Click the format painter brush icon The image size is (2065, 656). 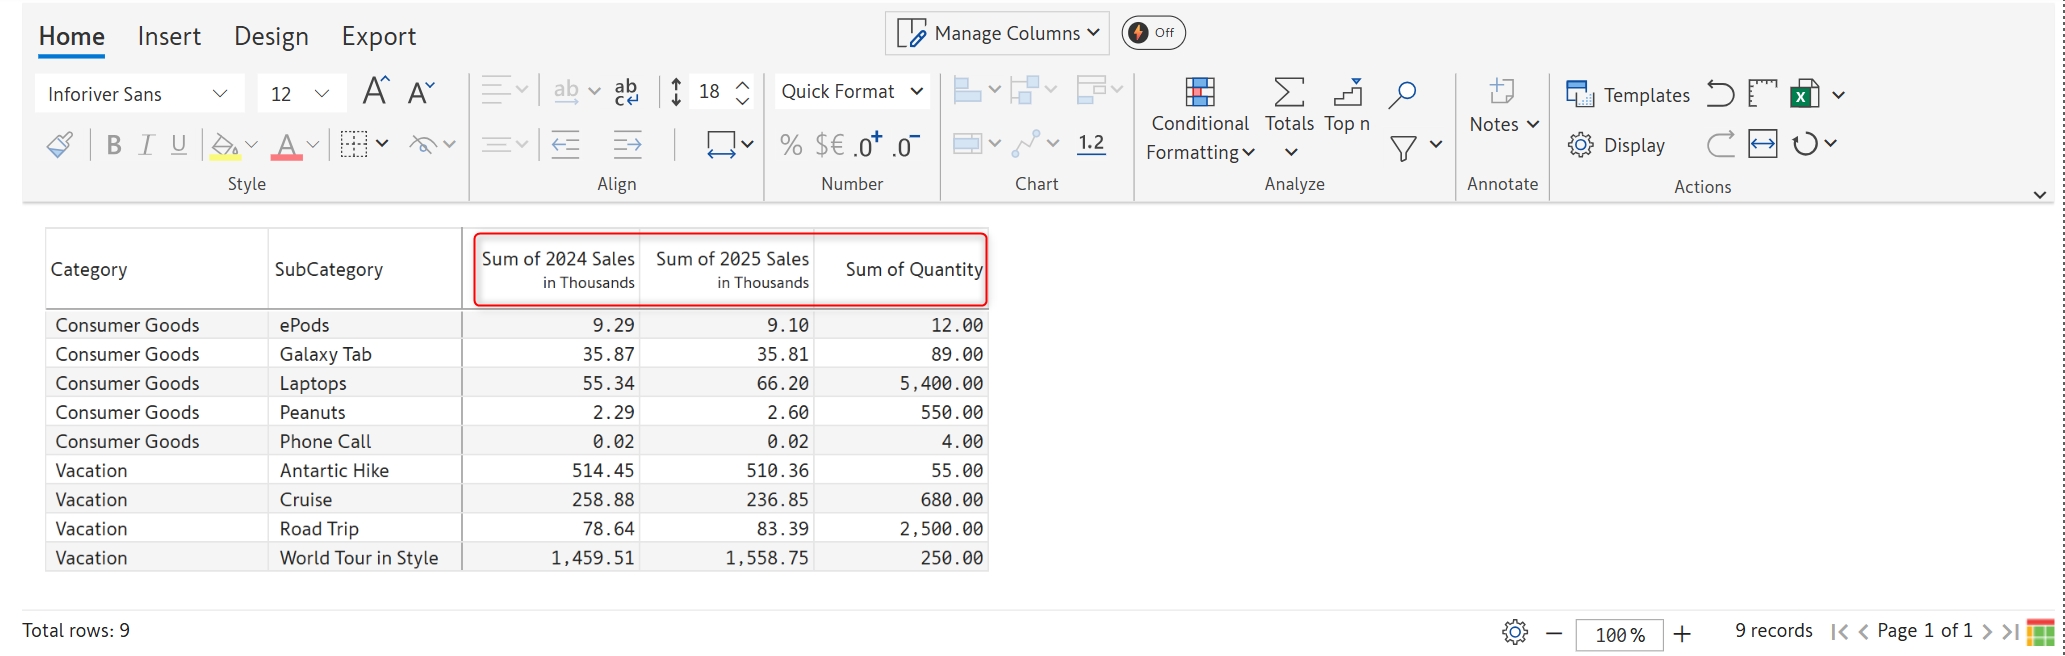pyautogui.click(x=59, y=145)
